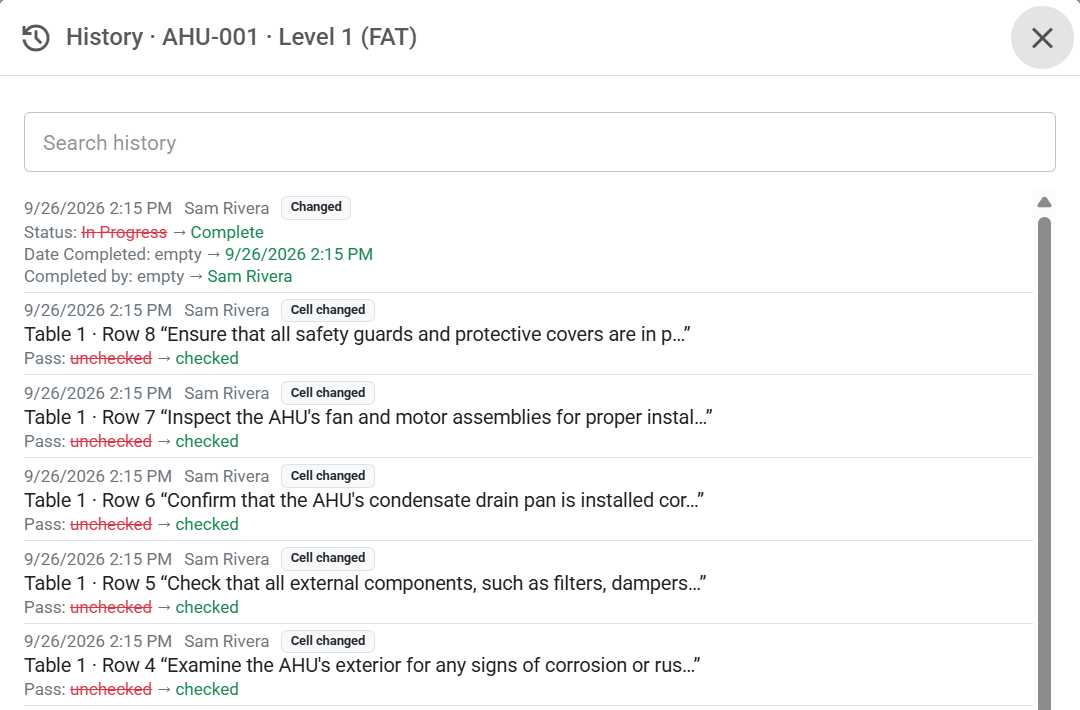The width and height of the screenshot is (1080, 710).
Task: Click the Cell changed badge for Row 6
Action: 328,476
